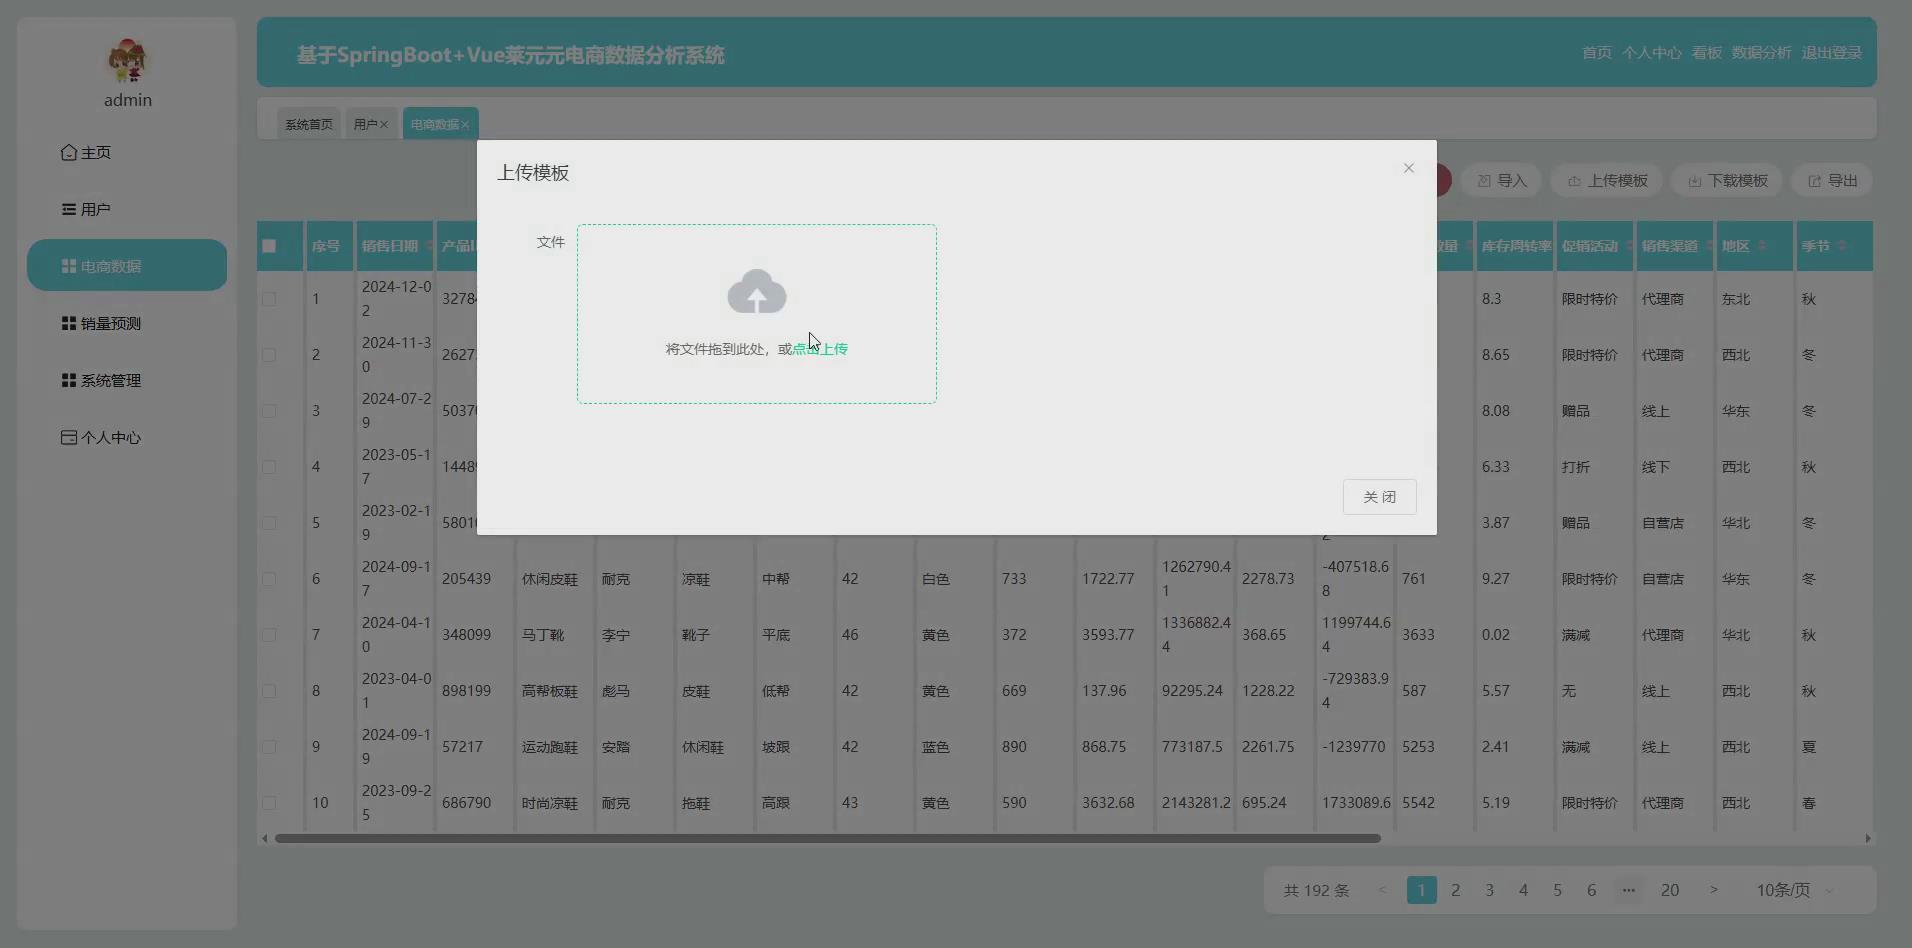Click the 下载模板 download icon button
The width and height of the screenshot is (1912, 948).
pos(1694,180)
